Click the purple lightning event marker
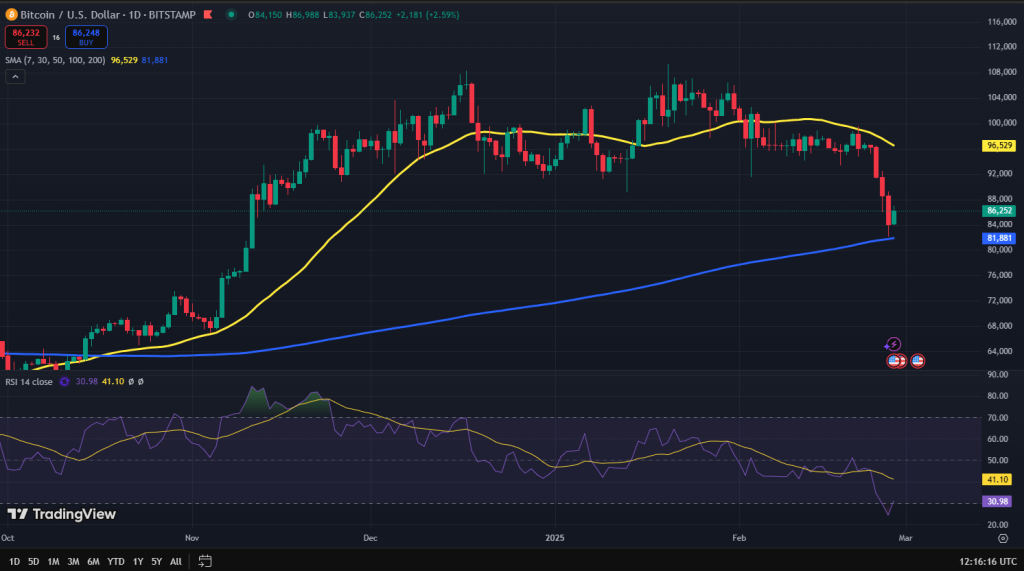This screenshot has height=571, width=1024. [x=892, y=344]
